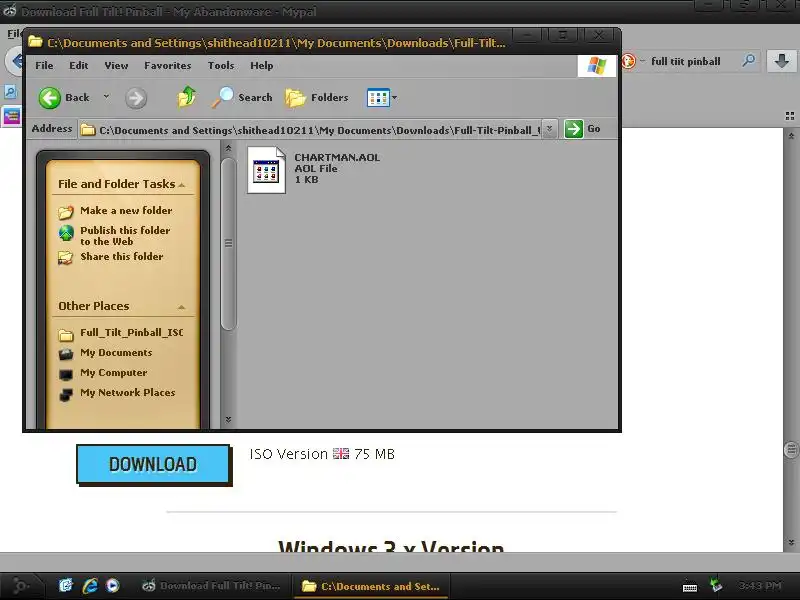Click the task pane scrollbar up arrow
Image resolution: width=800 pixels, height=600 pixels.
pos(228,148)
